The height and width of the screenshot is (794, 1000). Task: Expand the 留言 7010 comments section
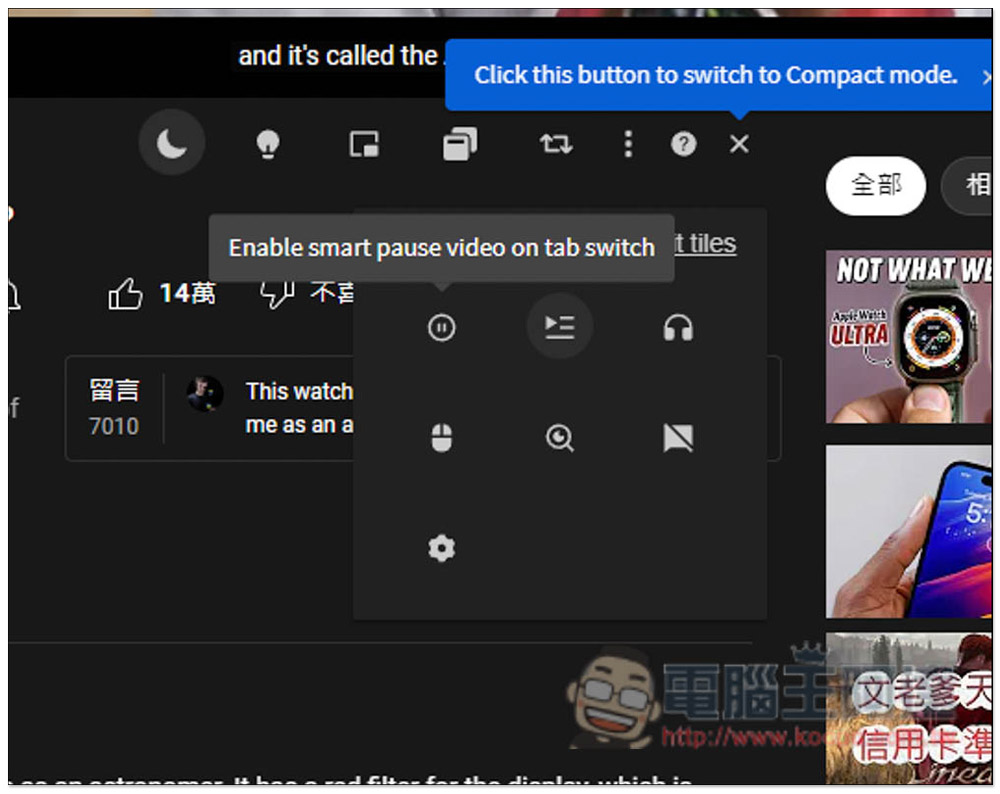coord(114,408)
